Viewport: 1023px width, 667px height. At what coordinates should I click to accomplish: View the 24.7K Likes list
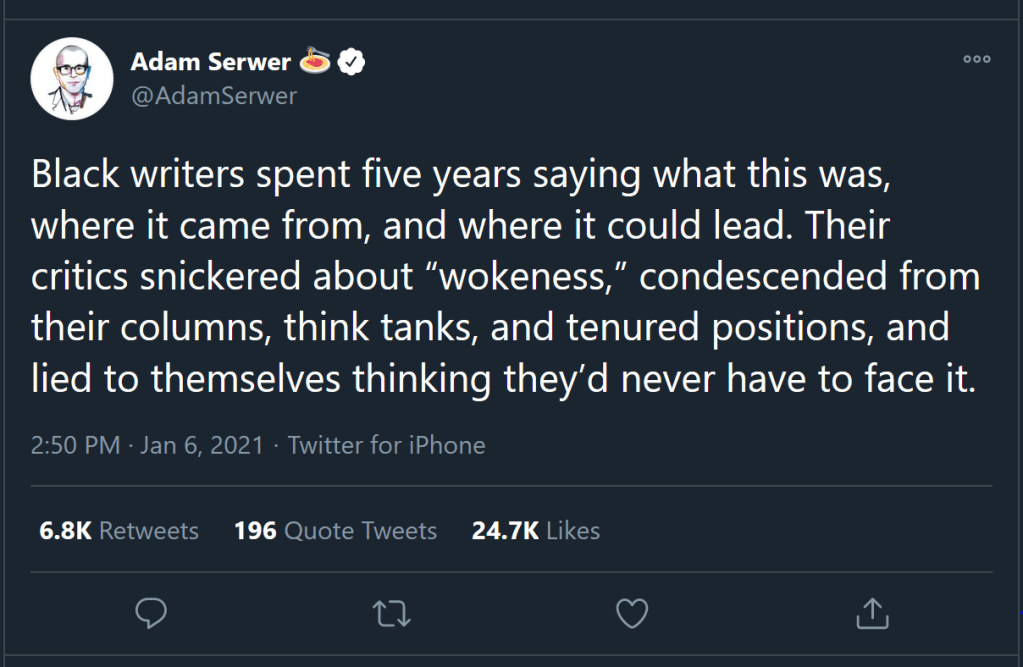click(535, 530)
